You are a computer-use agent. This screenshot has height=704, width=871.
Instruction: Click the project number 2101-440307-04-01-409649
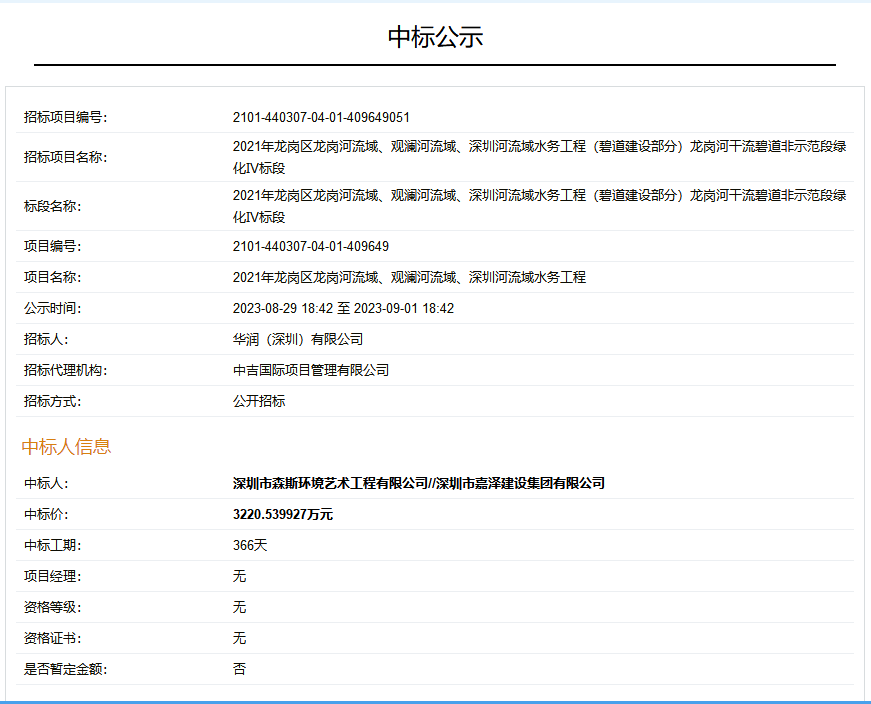[311, 247]
